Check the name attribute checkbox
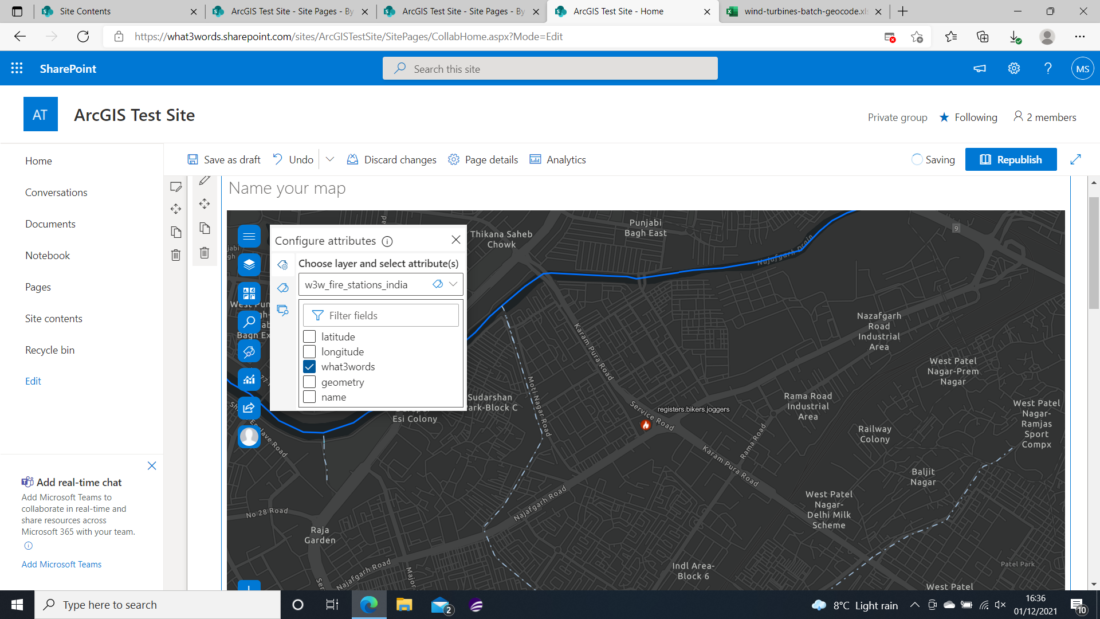The image size is (1100, 619). coord(309,397)
